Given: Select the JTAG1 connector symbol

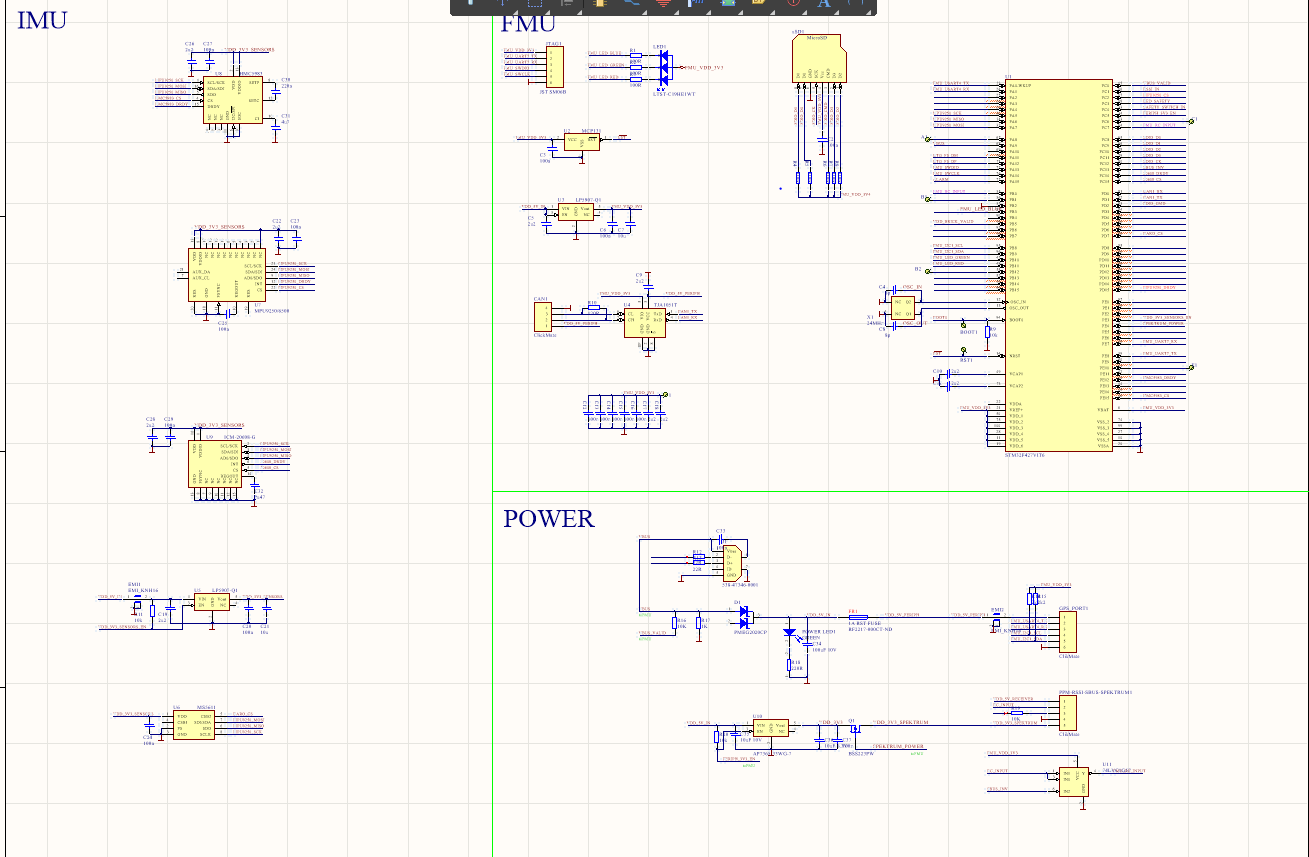Looking at the screenshot, I should point(553,68).
